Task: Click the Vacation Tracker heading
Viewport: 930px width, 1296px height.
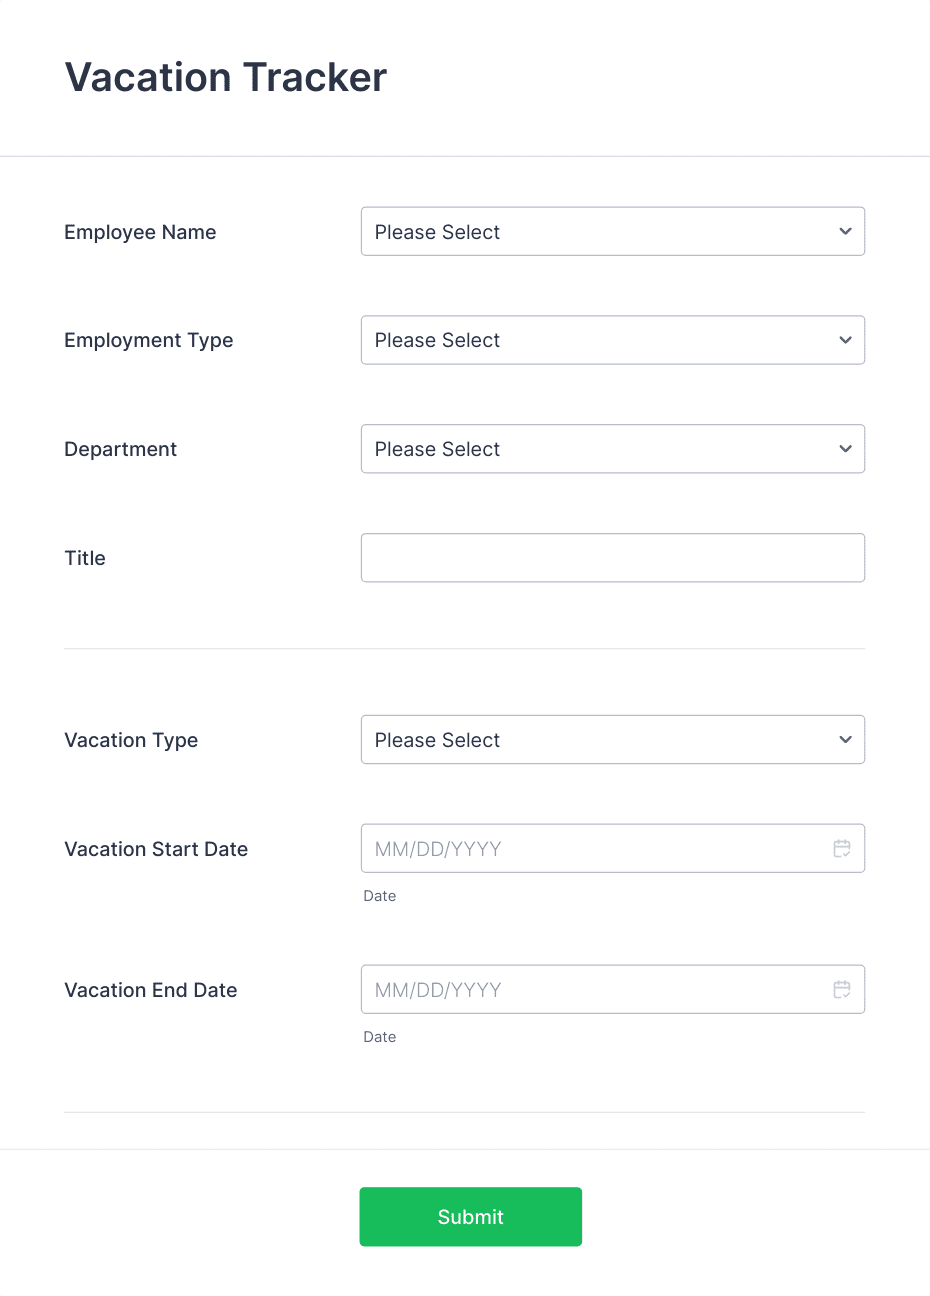Action: pyautogui.click(x=225, y=77)
